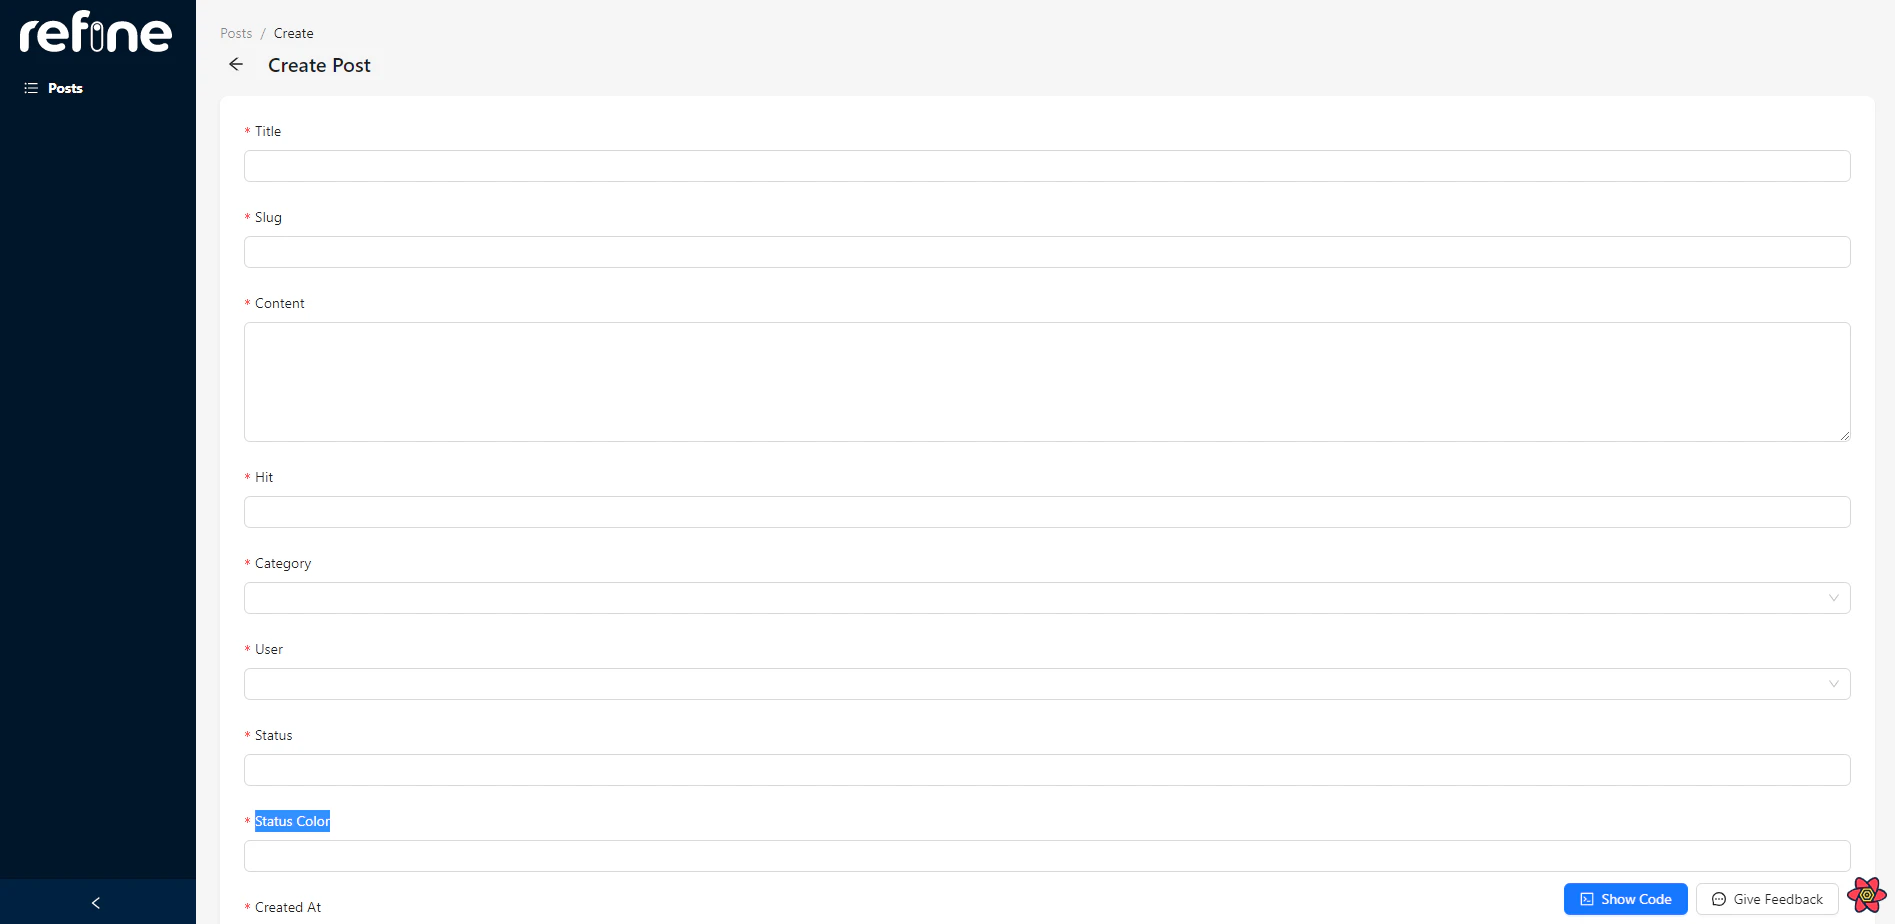Viewport: 1895px width, 924px height.
Task: Go to Posts breadcrumb link
Action: [236, 33]
